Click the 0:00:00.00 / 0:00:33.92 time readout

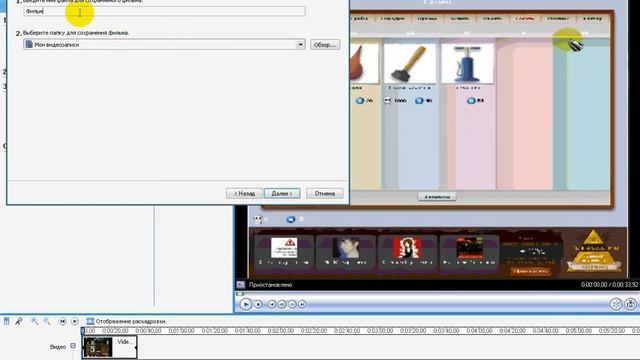pos(610,284)
